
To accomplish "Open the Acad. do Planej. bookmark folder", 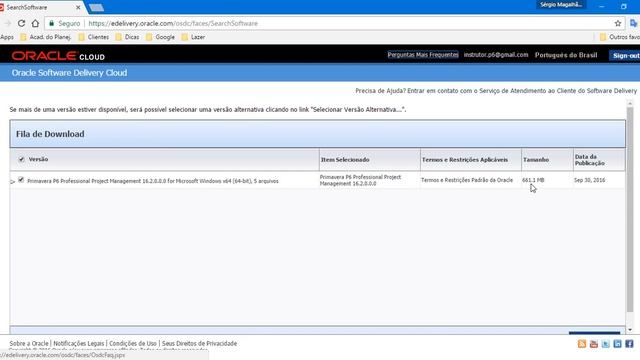I will (x=45, y=37).
